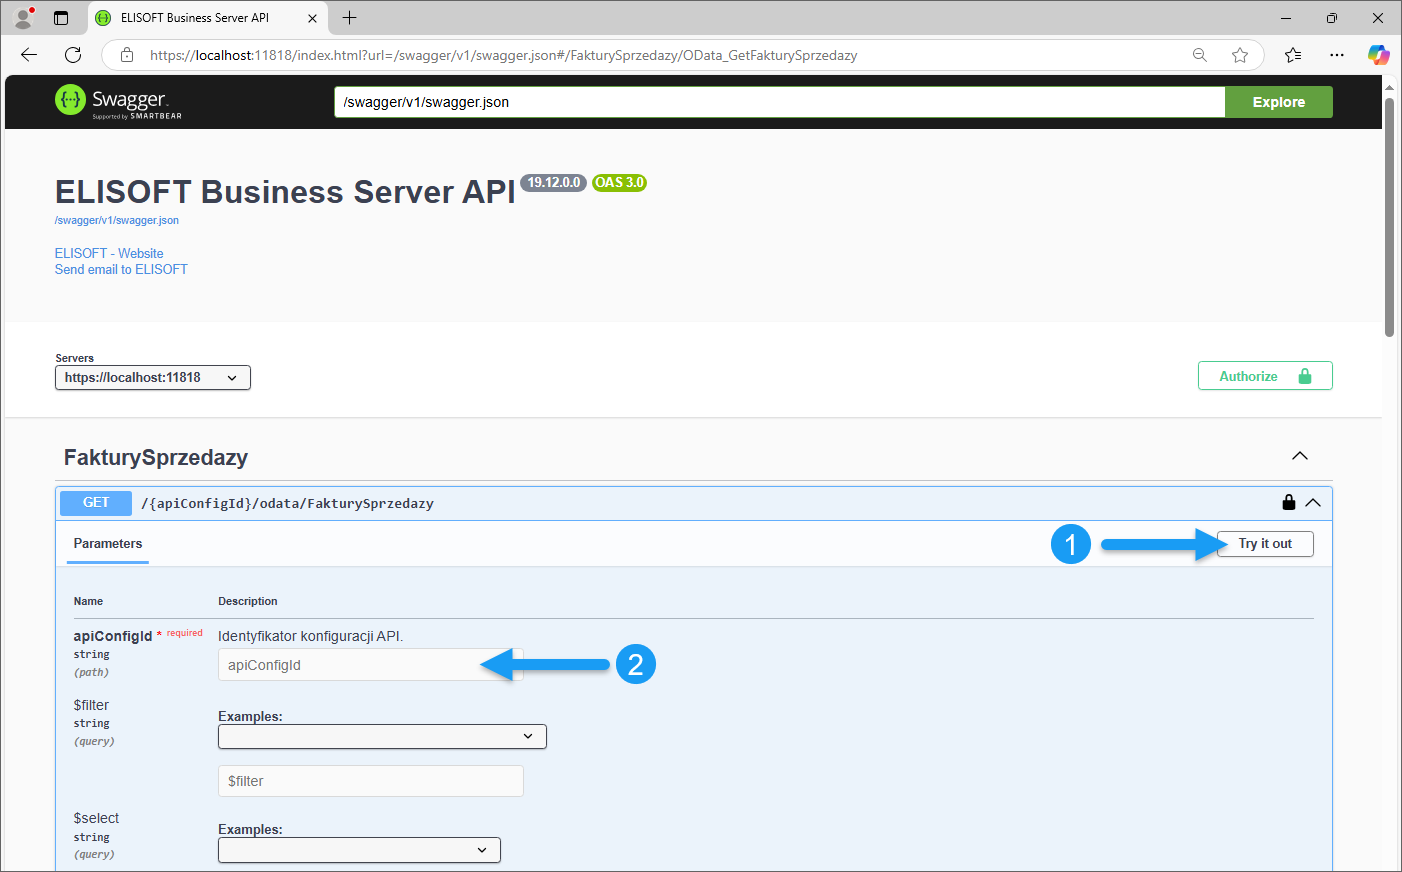This screenshot has height=872, width=1402.
Task: Click the green Authorize button
Action: coord(1264,376)
